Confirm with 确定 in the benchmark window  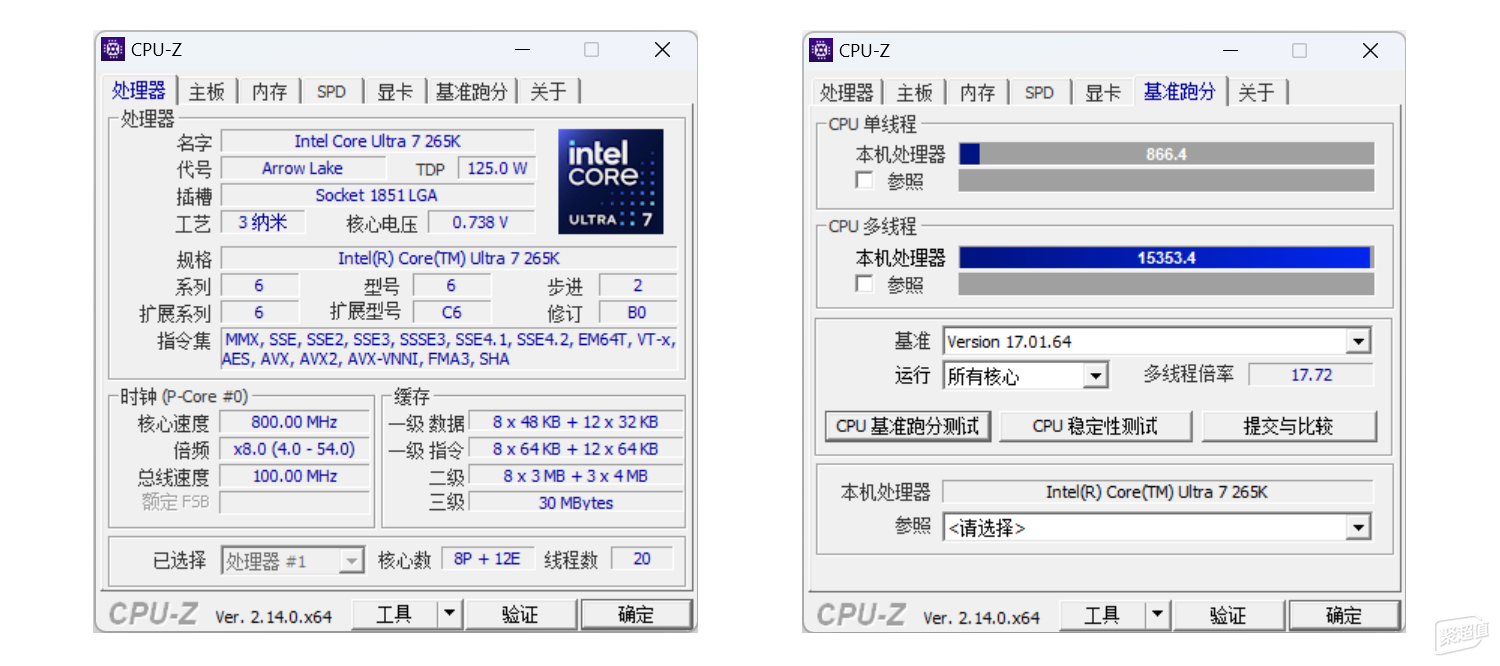coord(1344,615)
